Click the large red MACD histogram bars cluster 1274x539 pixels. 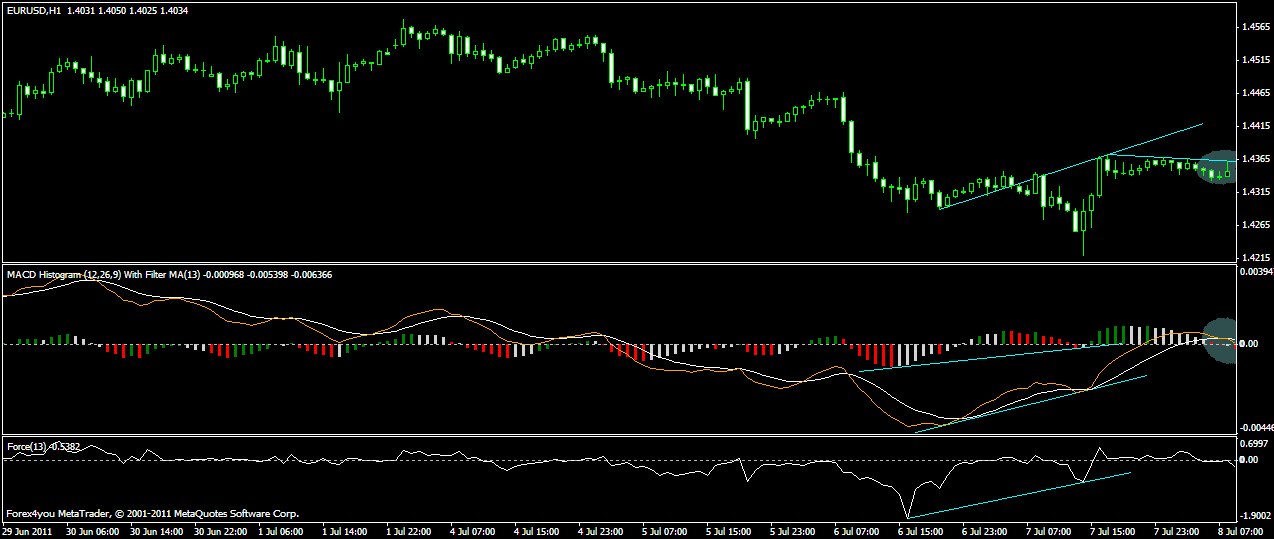877,354
